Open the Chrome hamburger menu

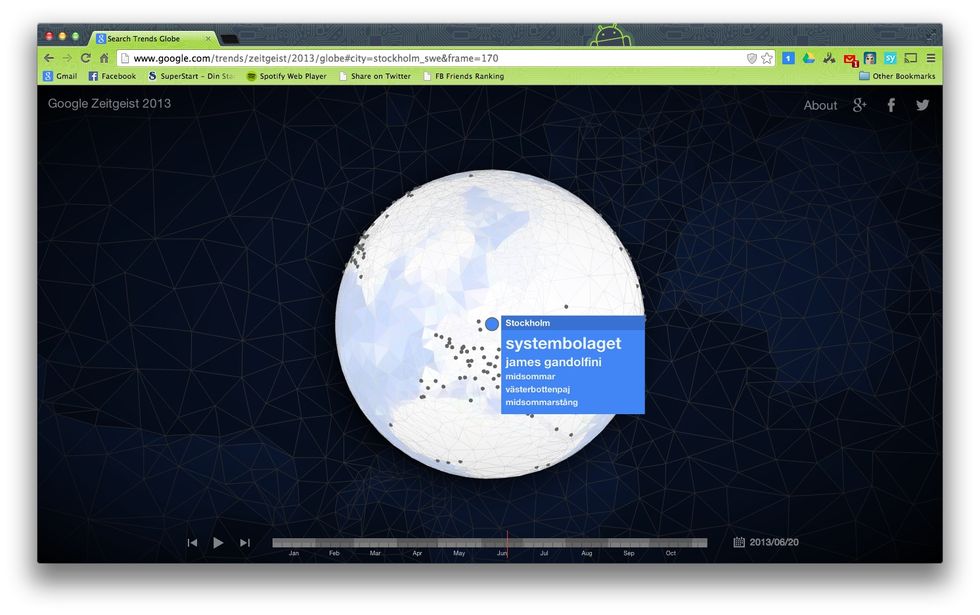931,58
